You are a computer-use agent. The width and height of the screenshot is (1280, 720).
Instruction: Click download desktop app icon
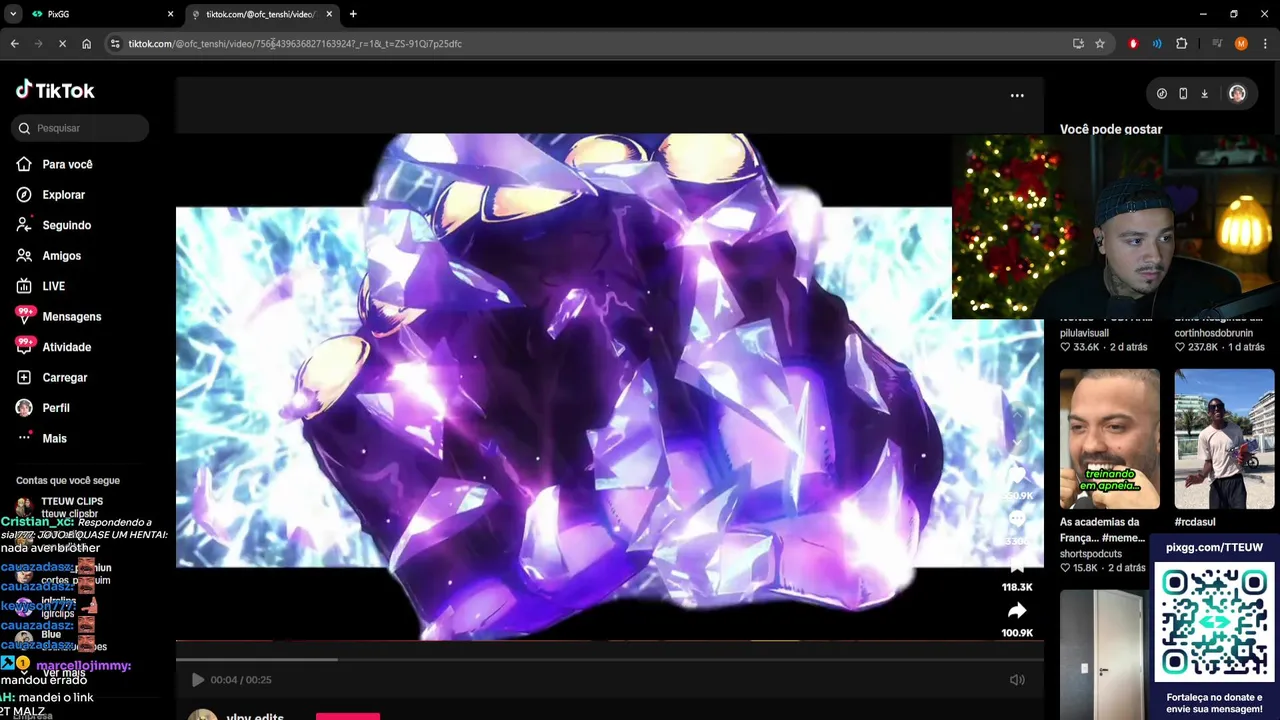pos(1204,93)
